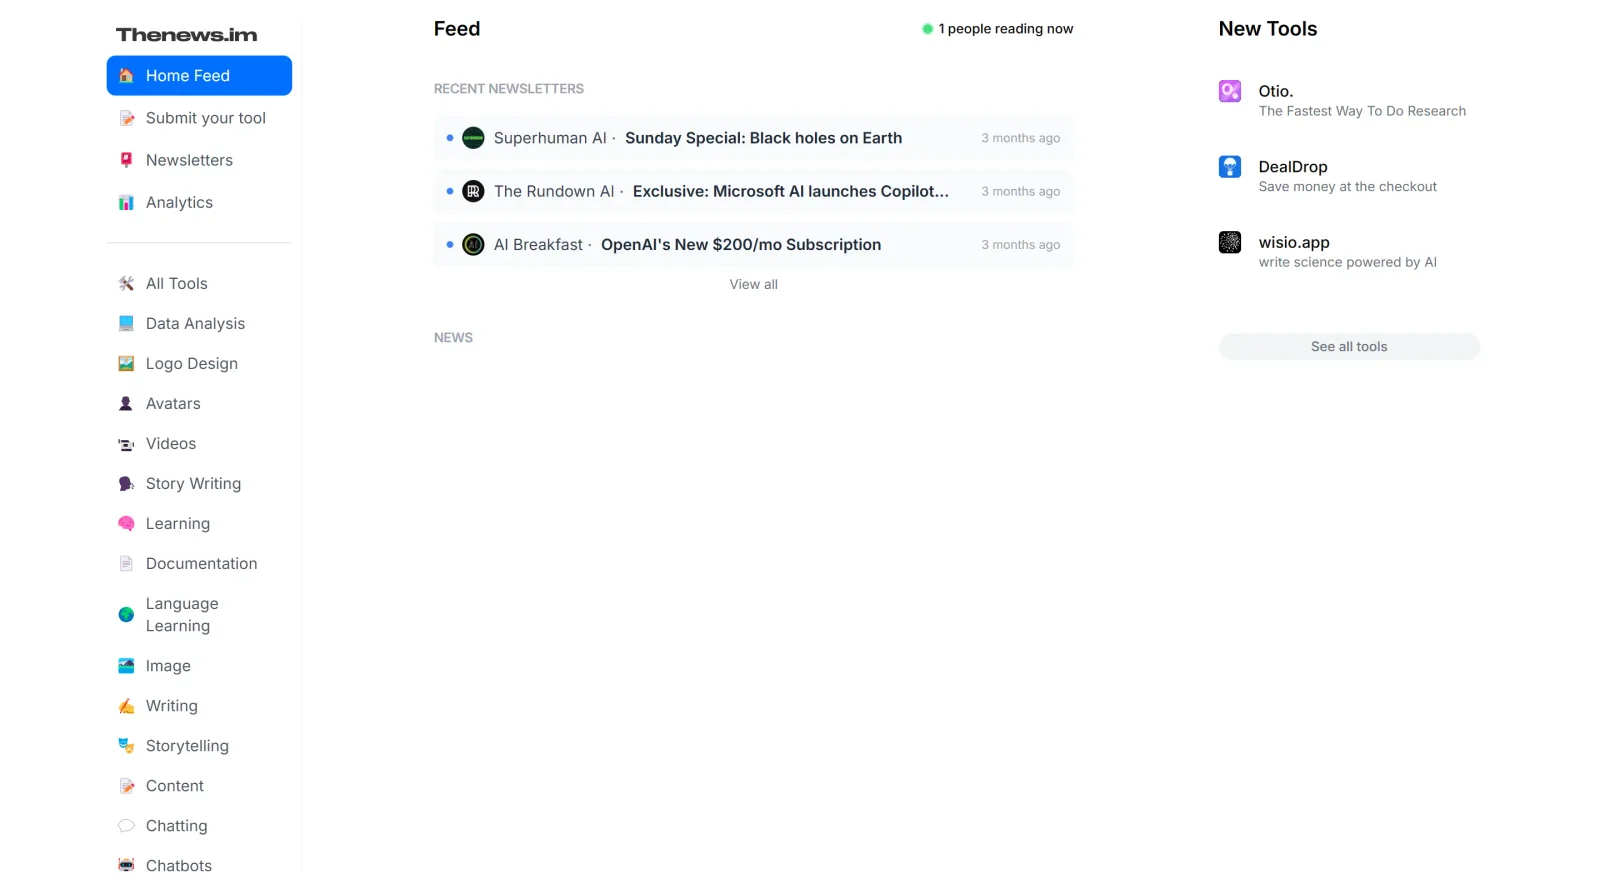
Task: Click the All Tools hammer-wrench icon
Action: pyautogui.click(x=126, y=284)
